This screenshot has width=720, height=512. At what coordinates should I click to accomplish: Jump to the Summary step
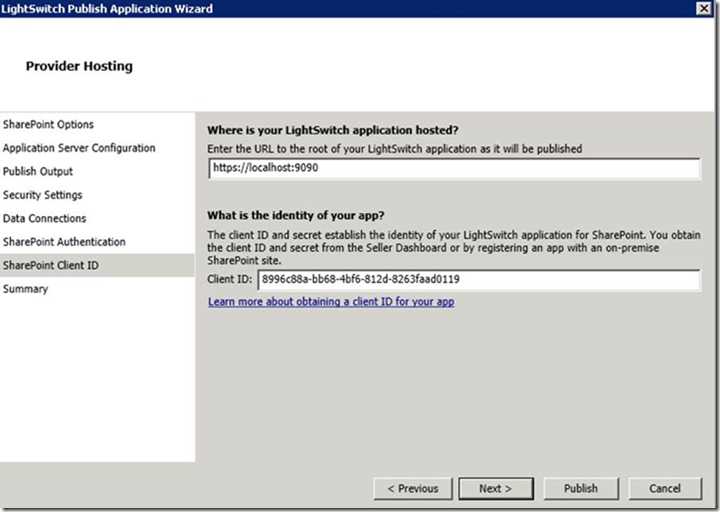click(x=25, y=289)
